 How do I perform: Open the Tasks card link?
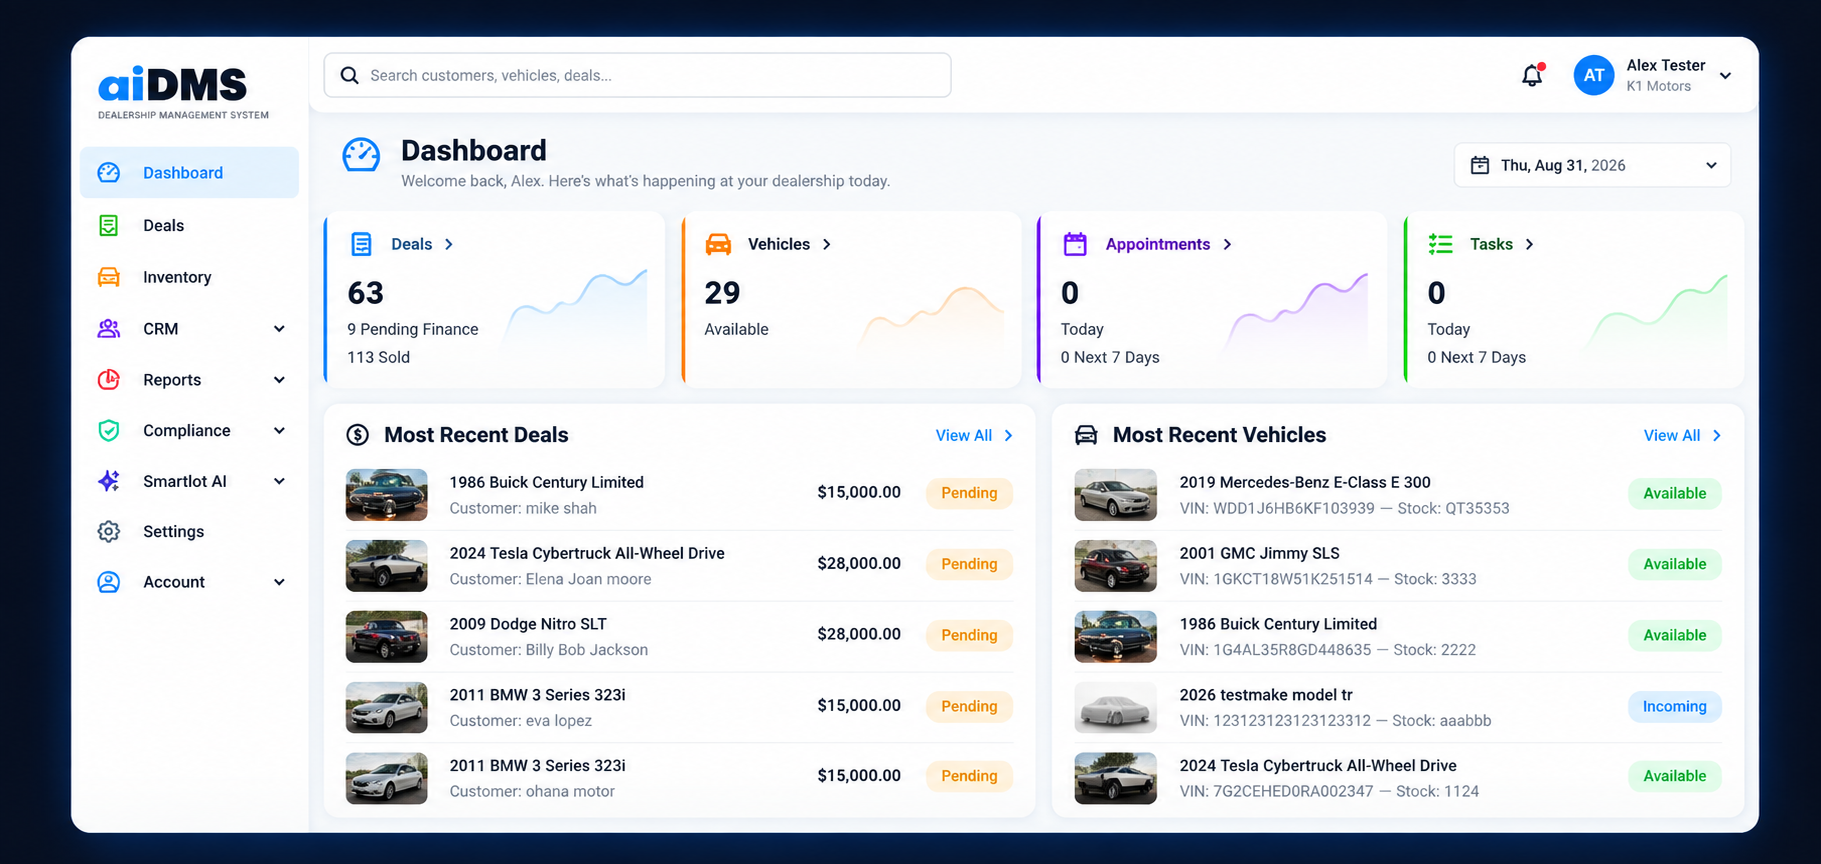click(1501, 244)
